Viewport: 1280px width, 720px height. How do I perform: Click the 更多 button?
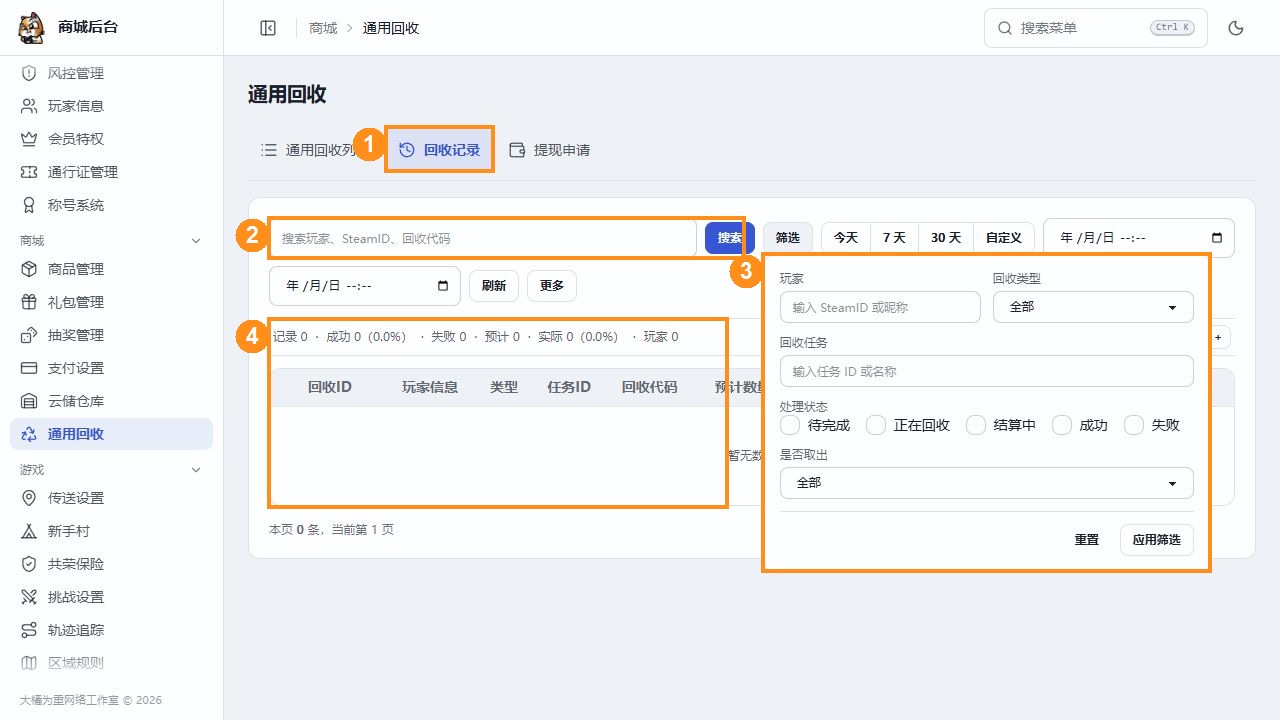552,286
